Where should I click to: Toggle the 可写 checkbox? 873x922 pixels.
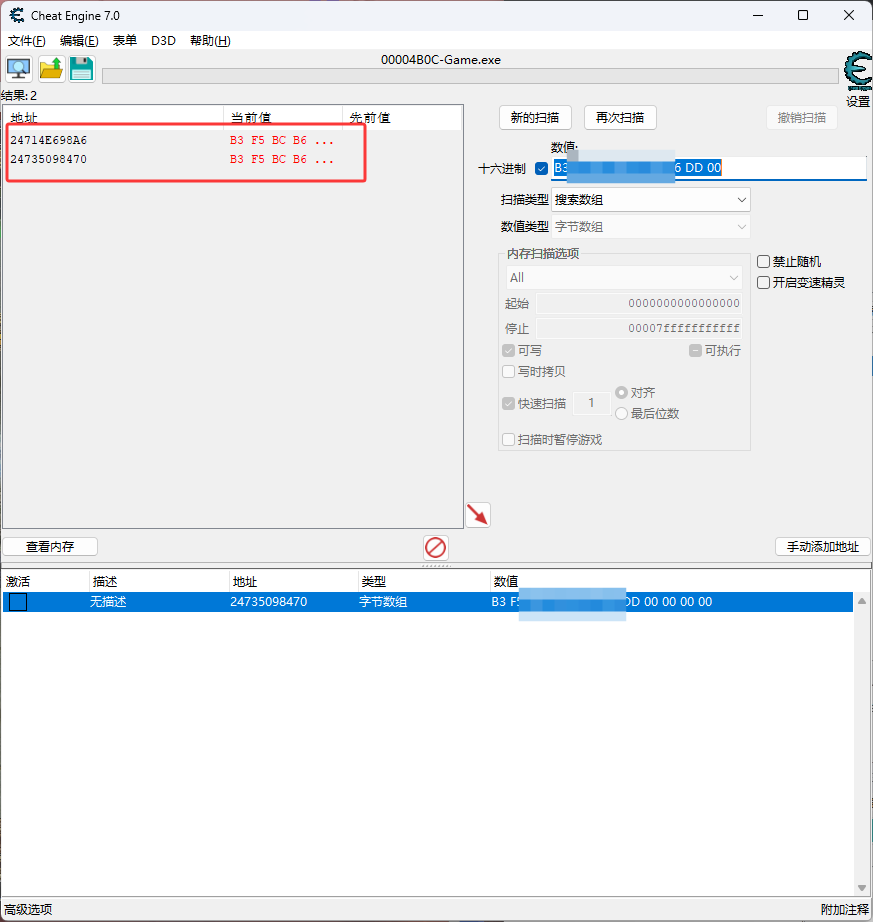click(509, 351)
